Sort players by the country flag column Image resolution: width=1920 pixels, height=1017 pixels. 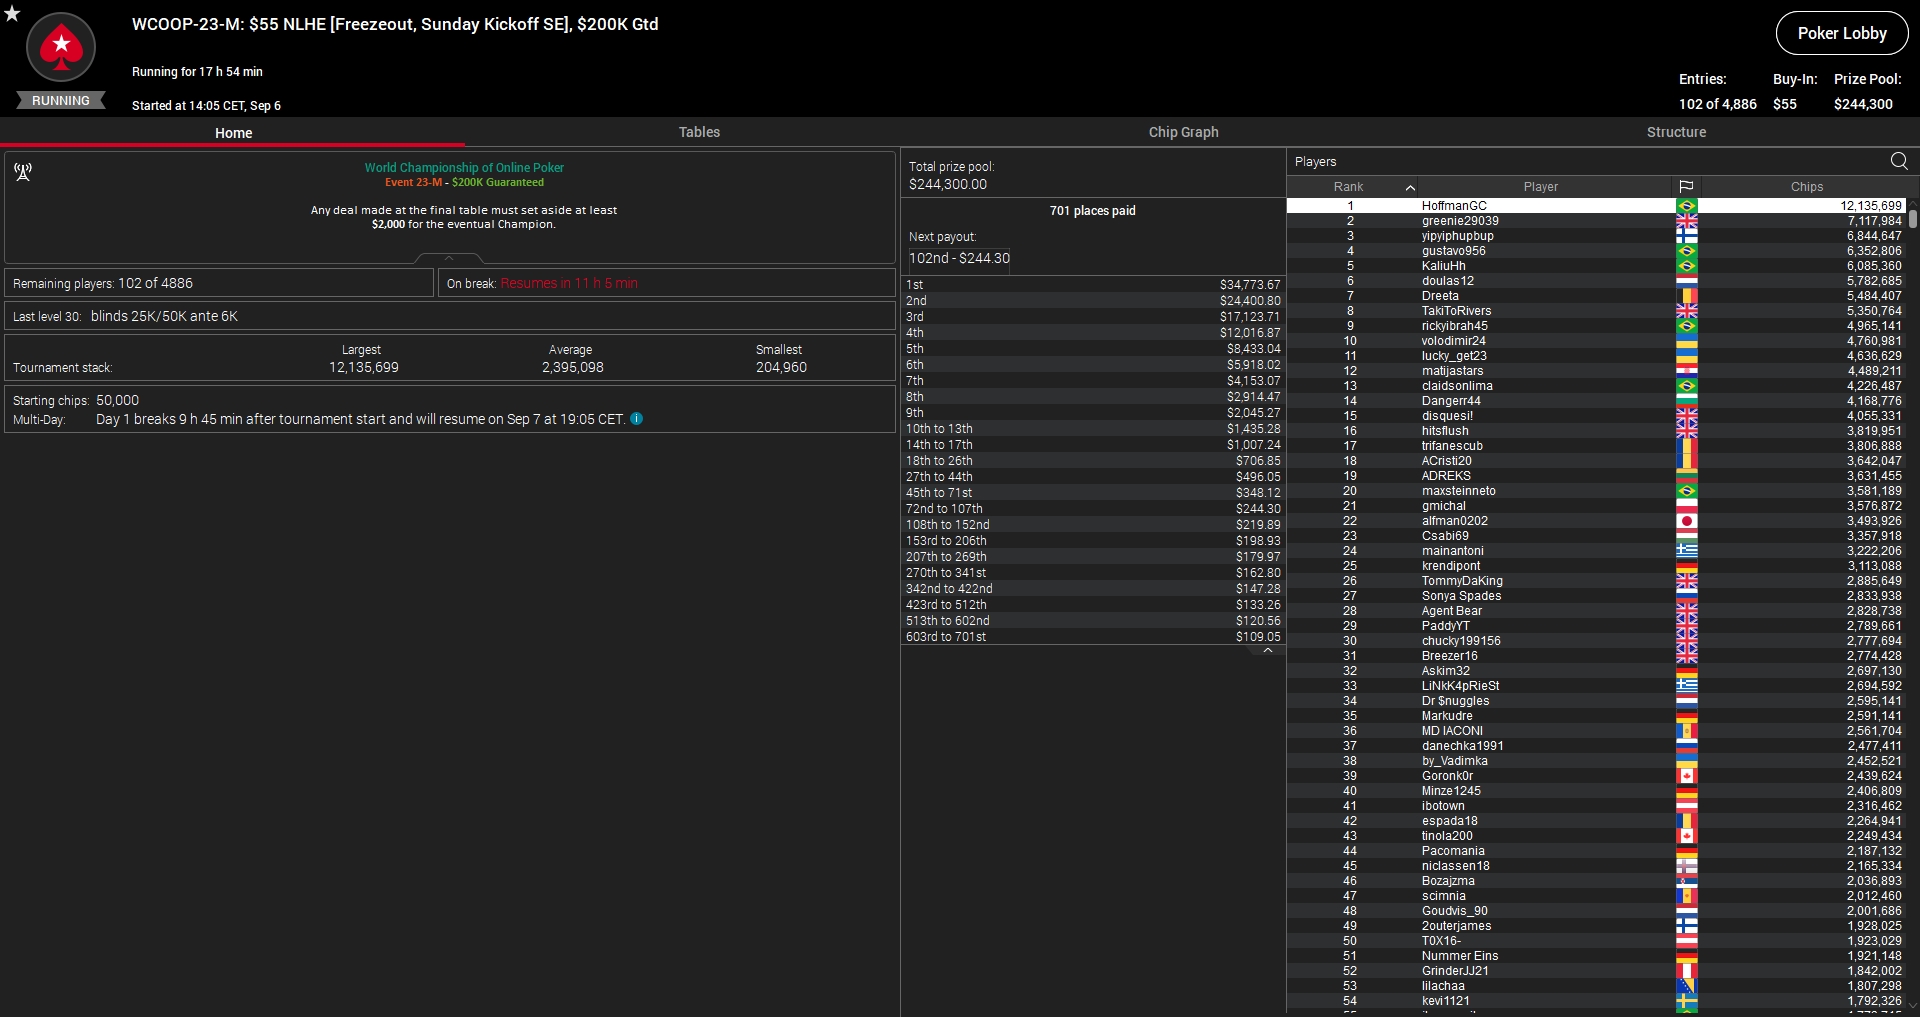[1686, 187]
